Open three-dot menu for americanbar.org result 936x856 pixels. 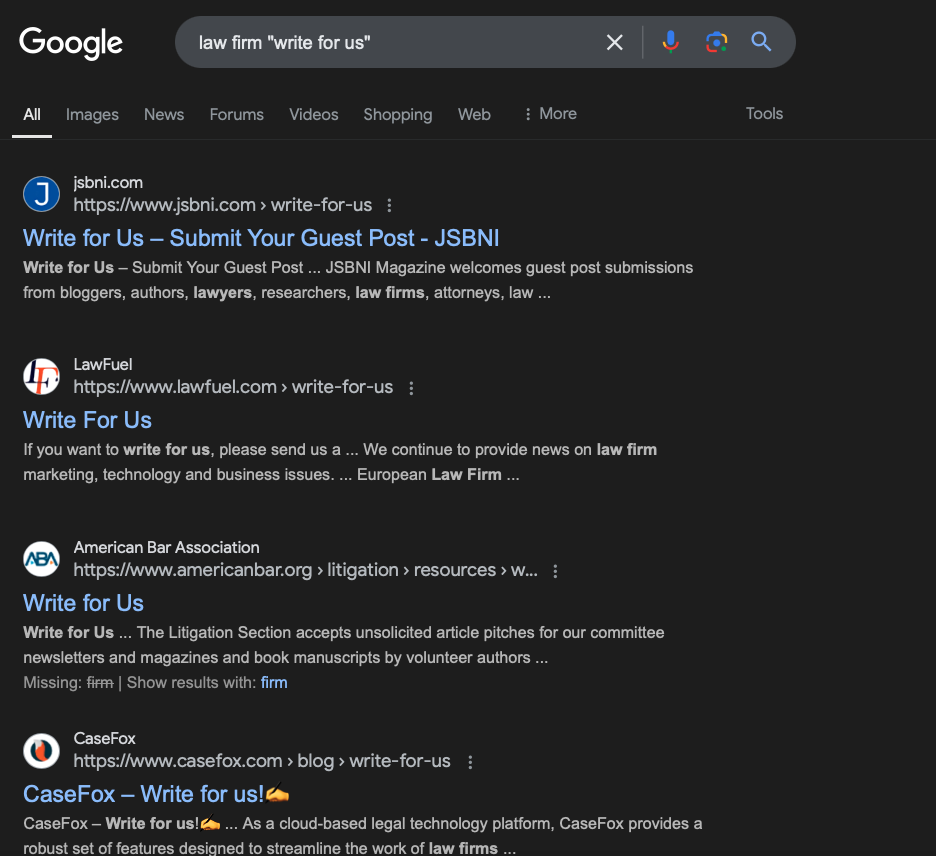pyautogui.click(x=555, y=571)
